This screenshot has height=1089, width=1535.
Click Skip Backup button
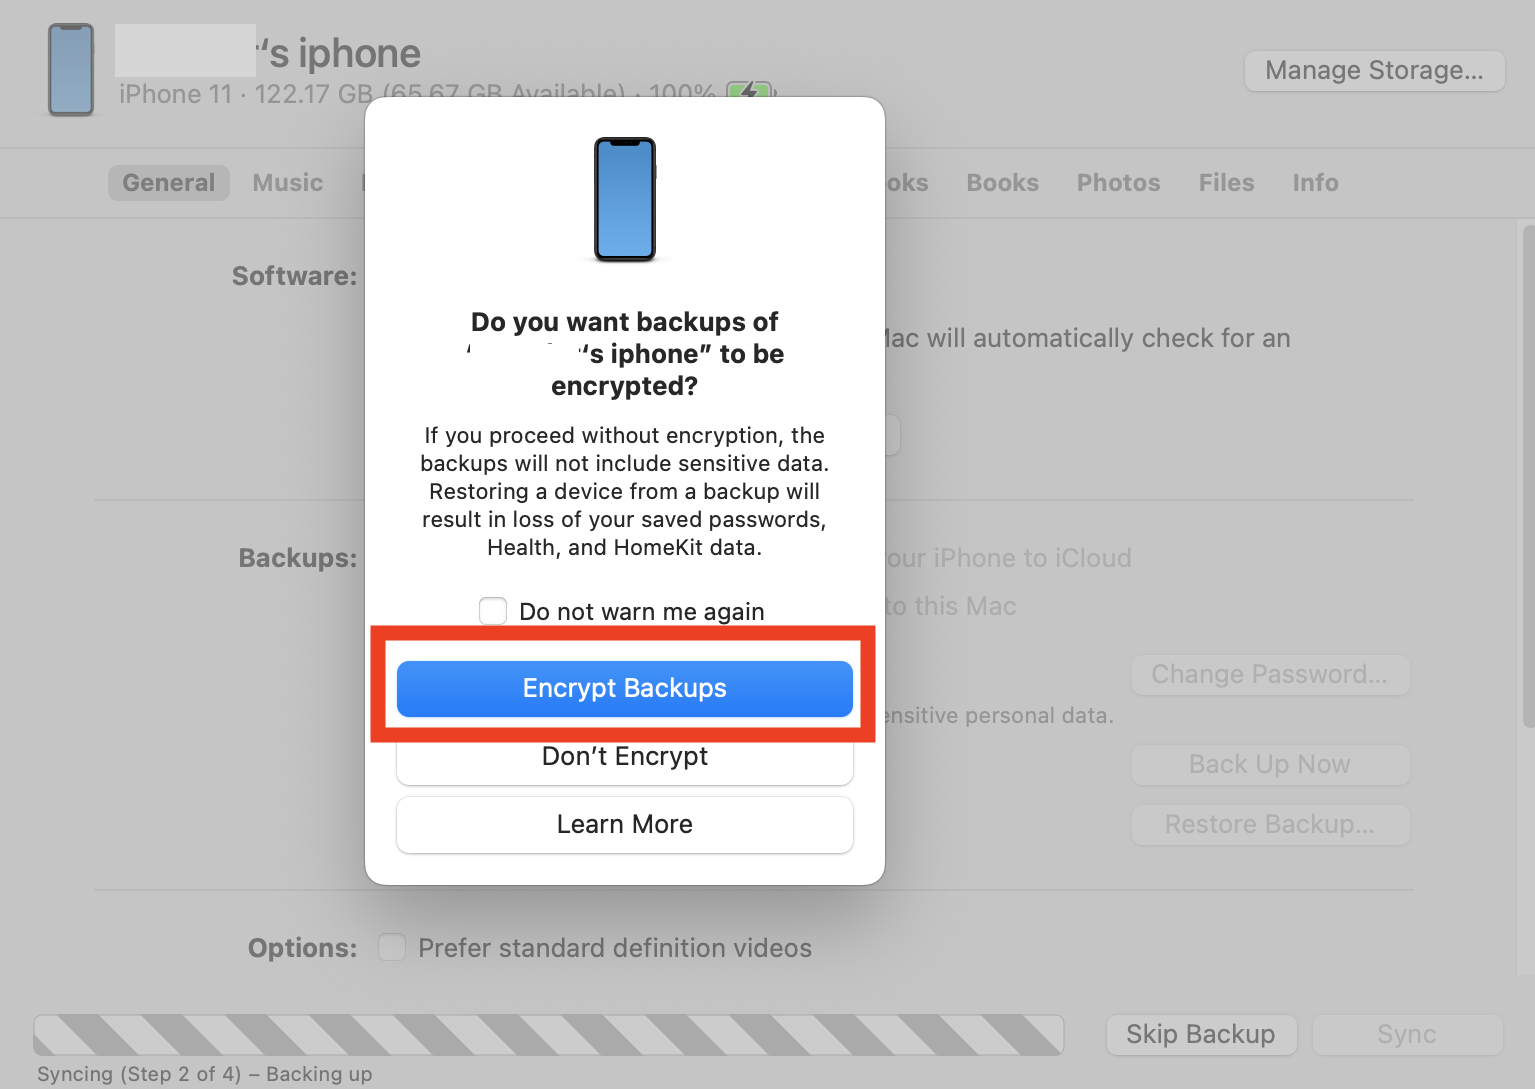coord(1201,1034)
